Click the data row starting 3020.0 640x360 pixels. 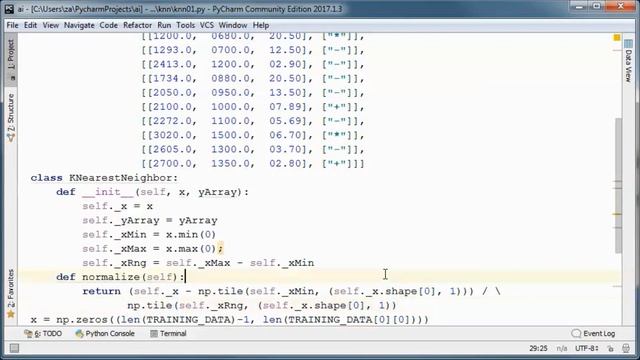click(253, 135)
